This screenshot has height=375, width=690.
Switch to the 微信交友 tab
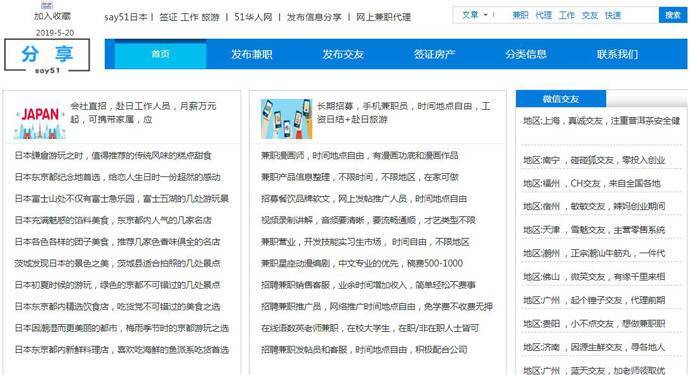[561, 99]
